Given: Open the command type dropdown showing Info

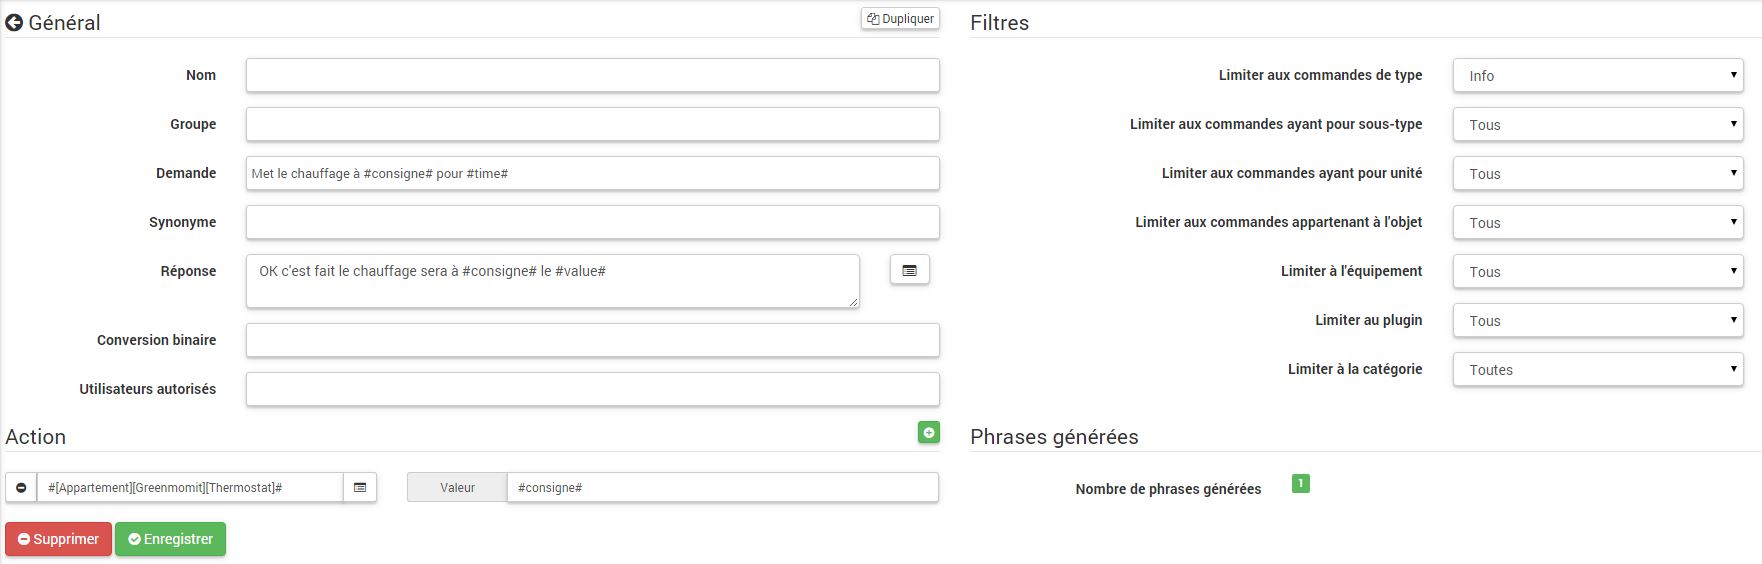Looking at the screenshot, I should [1597, 76].
